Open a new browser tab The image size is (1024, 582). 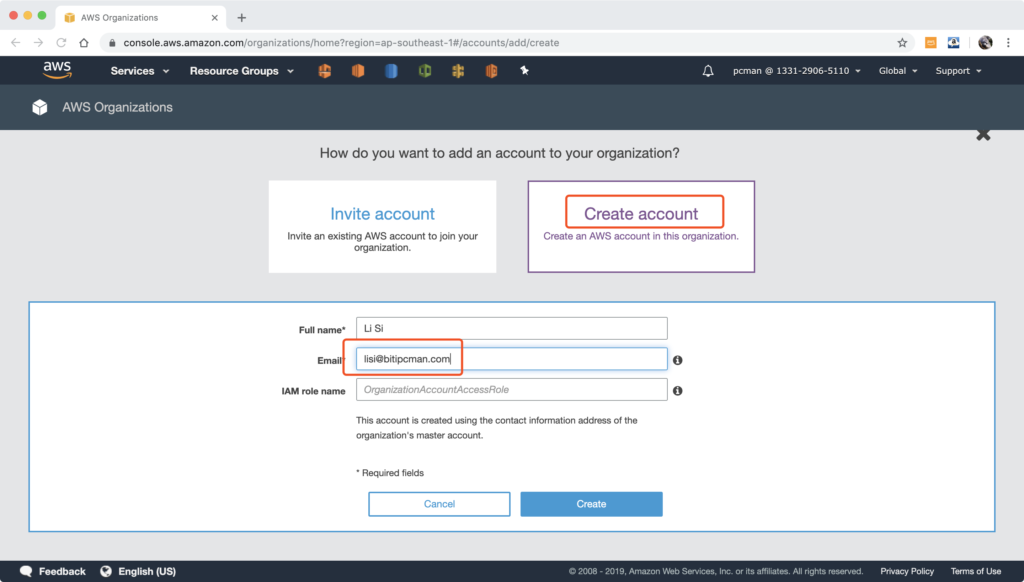pyautogui.click(x=242, y=18)
